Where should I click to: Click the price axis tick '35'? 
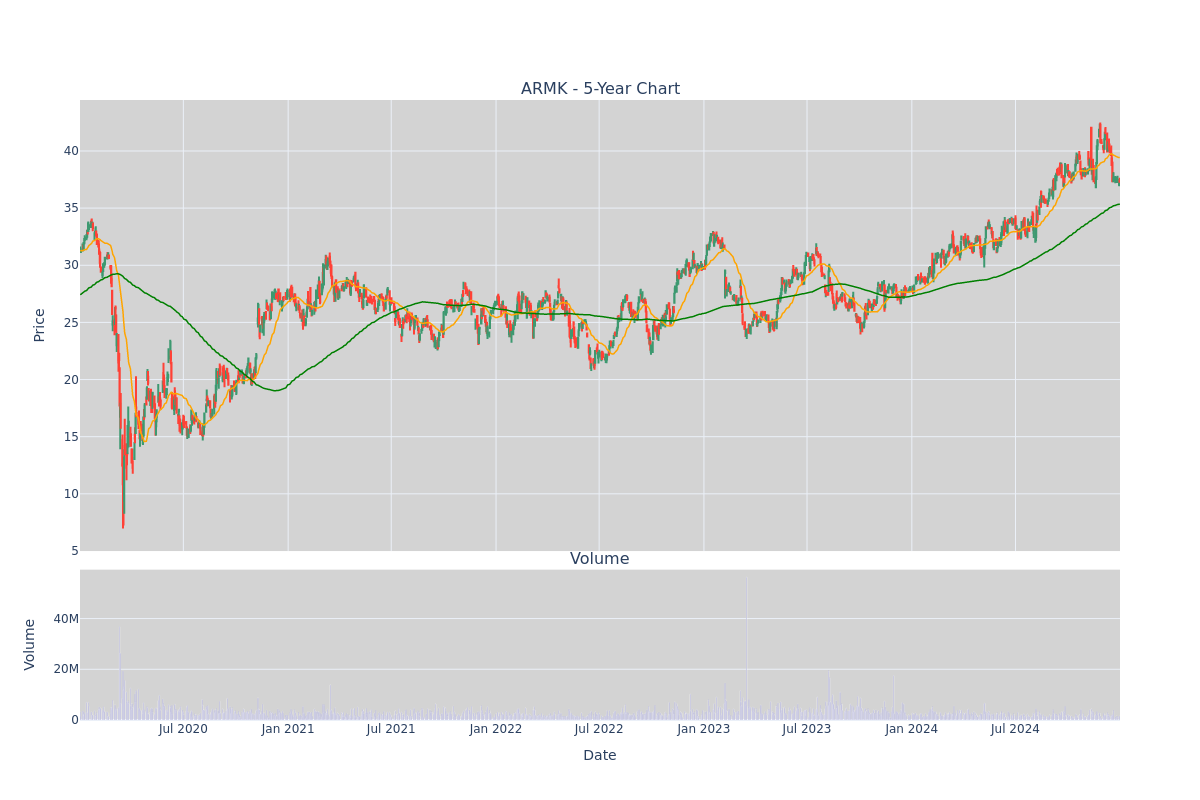pyautogui.click(x=72, y=208)
